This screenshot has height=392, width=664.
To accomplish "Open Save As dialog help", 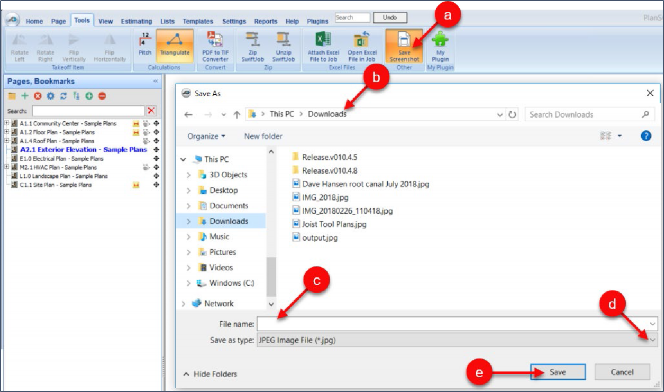I will point(646,136).
